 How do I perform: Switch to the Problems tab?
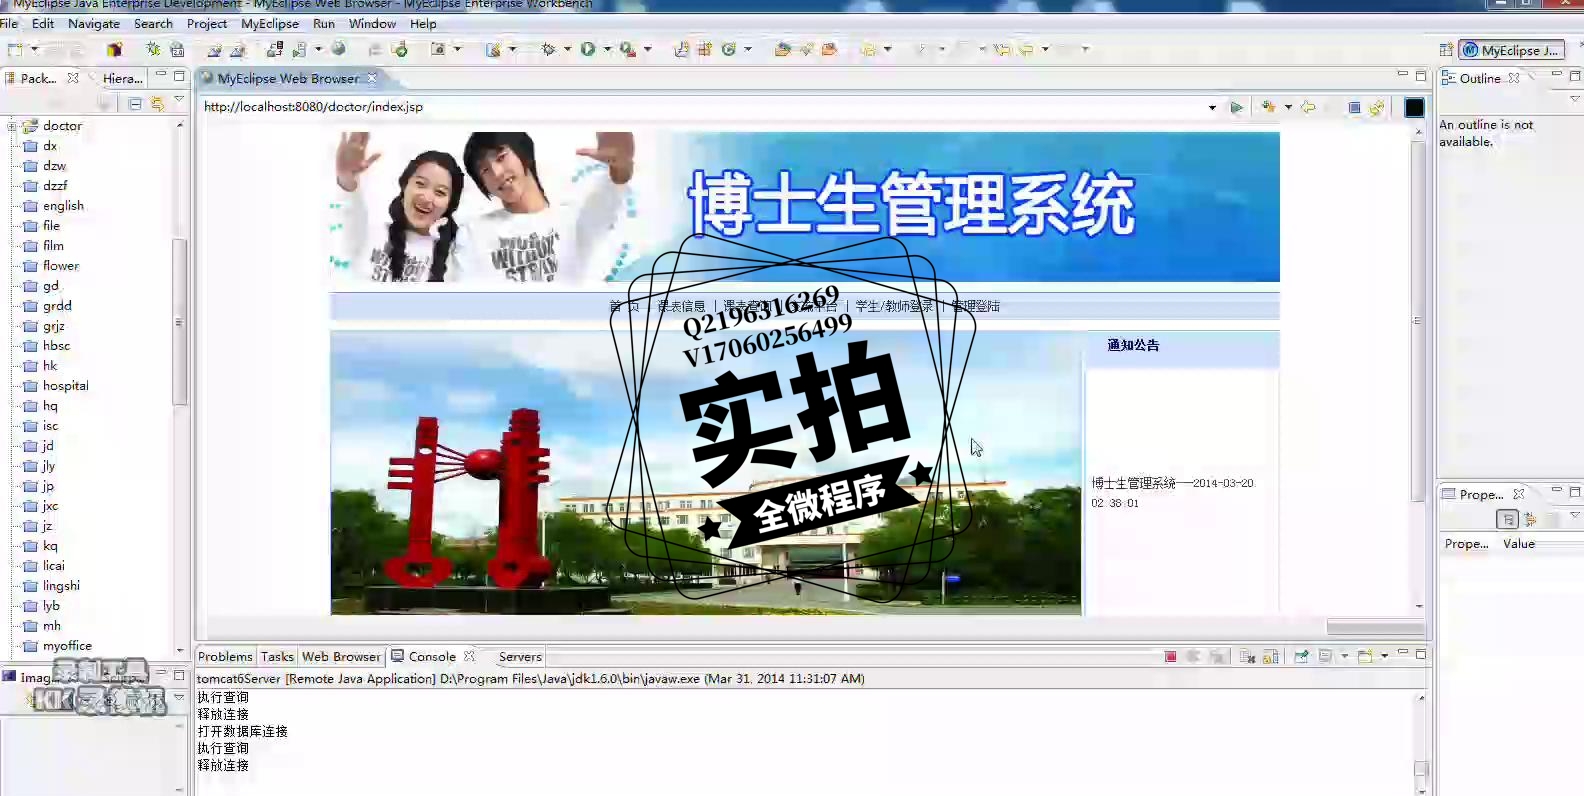click(225, 657)
